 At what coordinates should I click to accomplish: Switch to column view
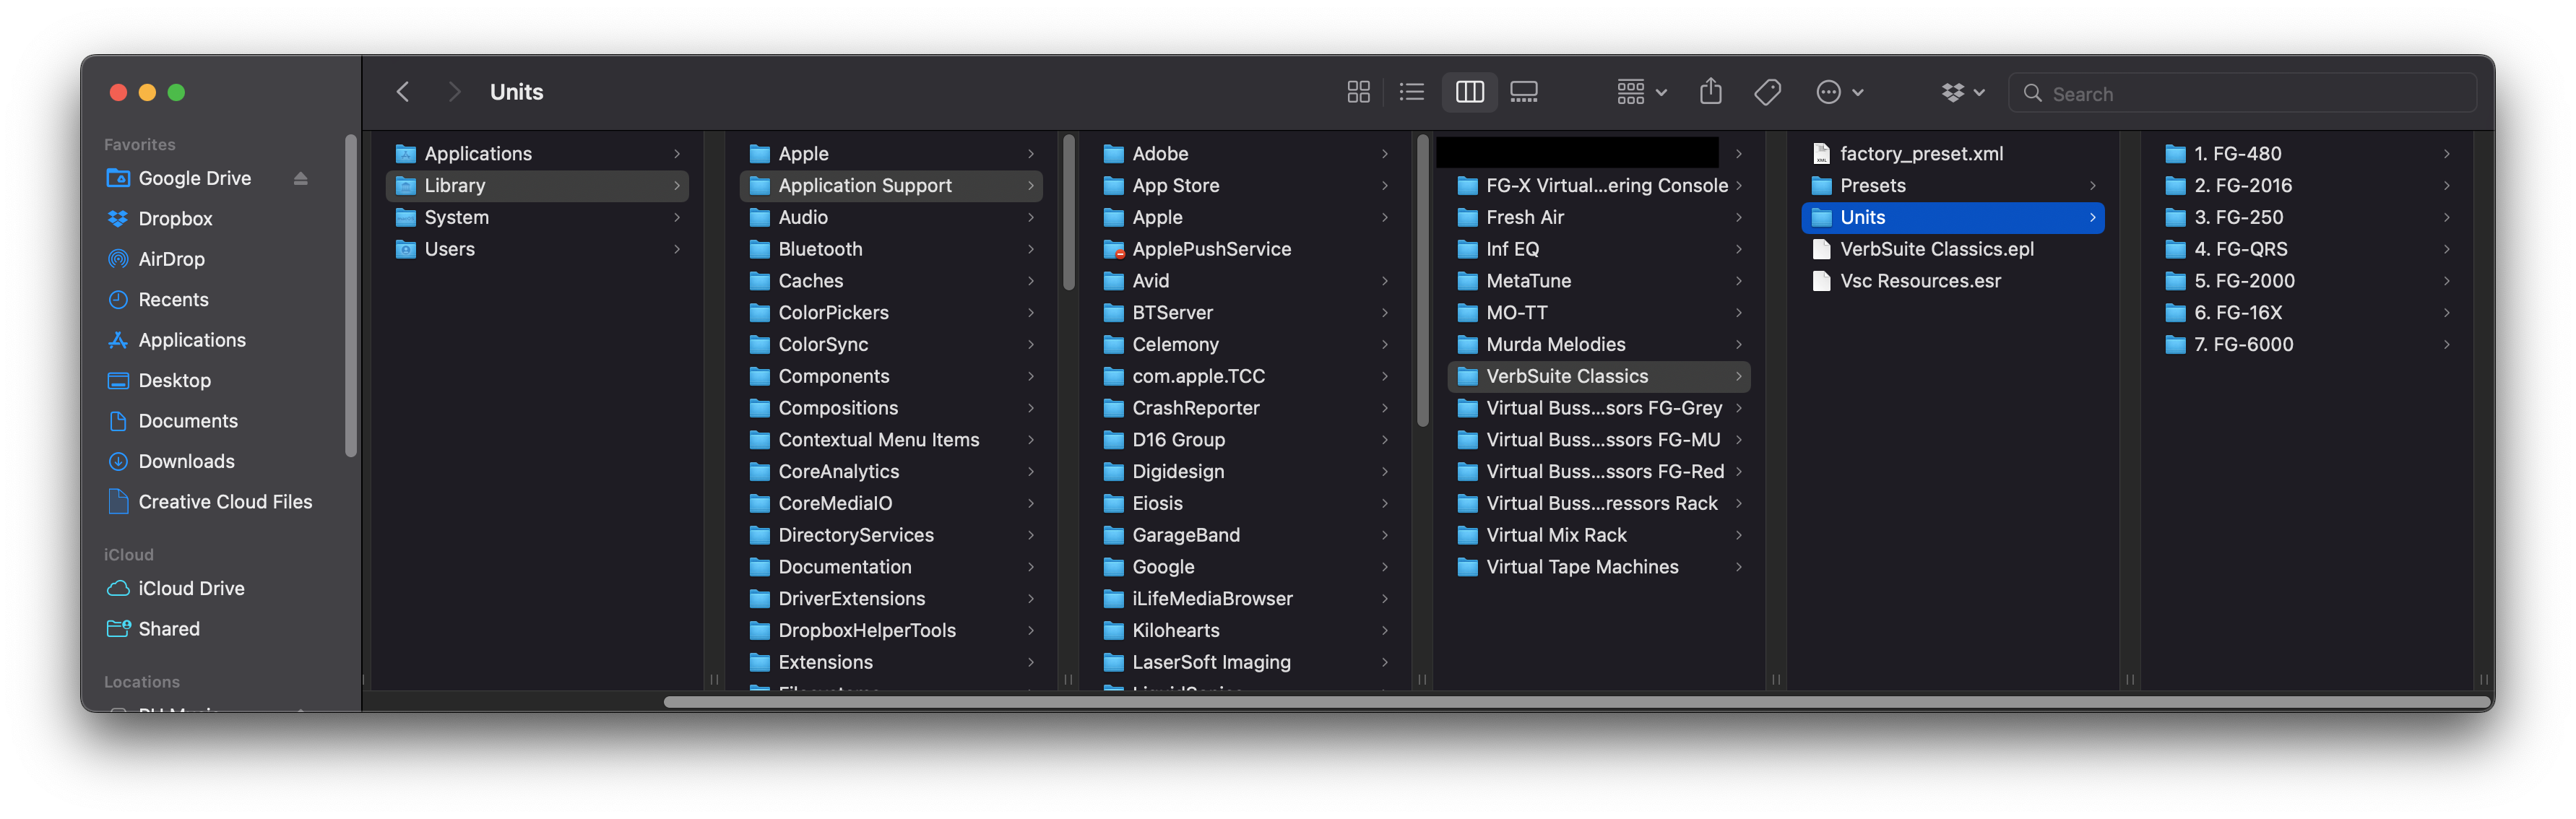tap(1469, 92)
